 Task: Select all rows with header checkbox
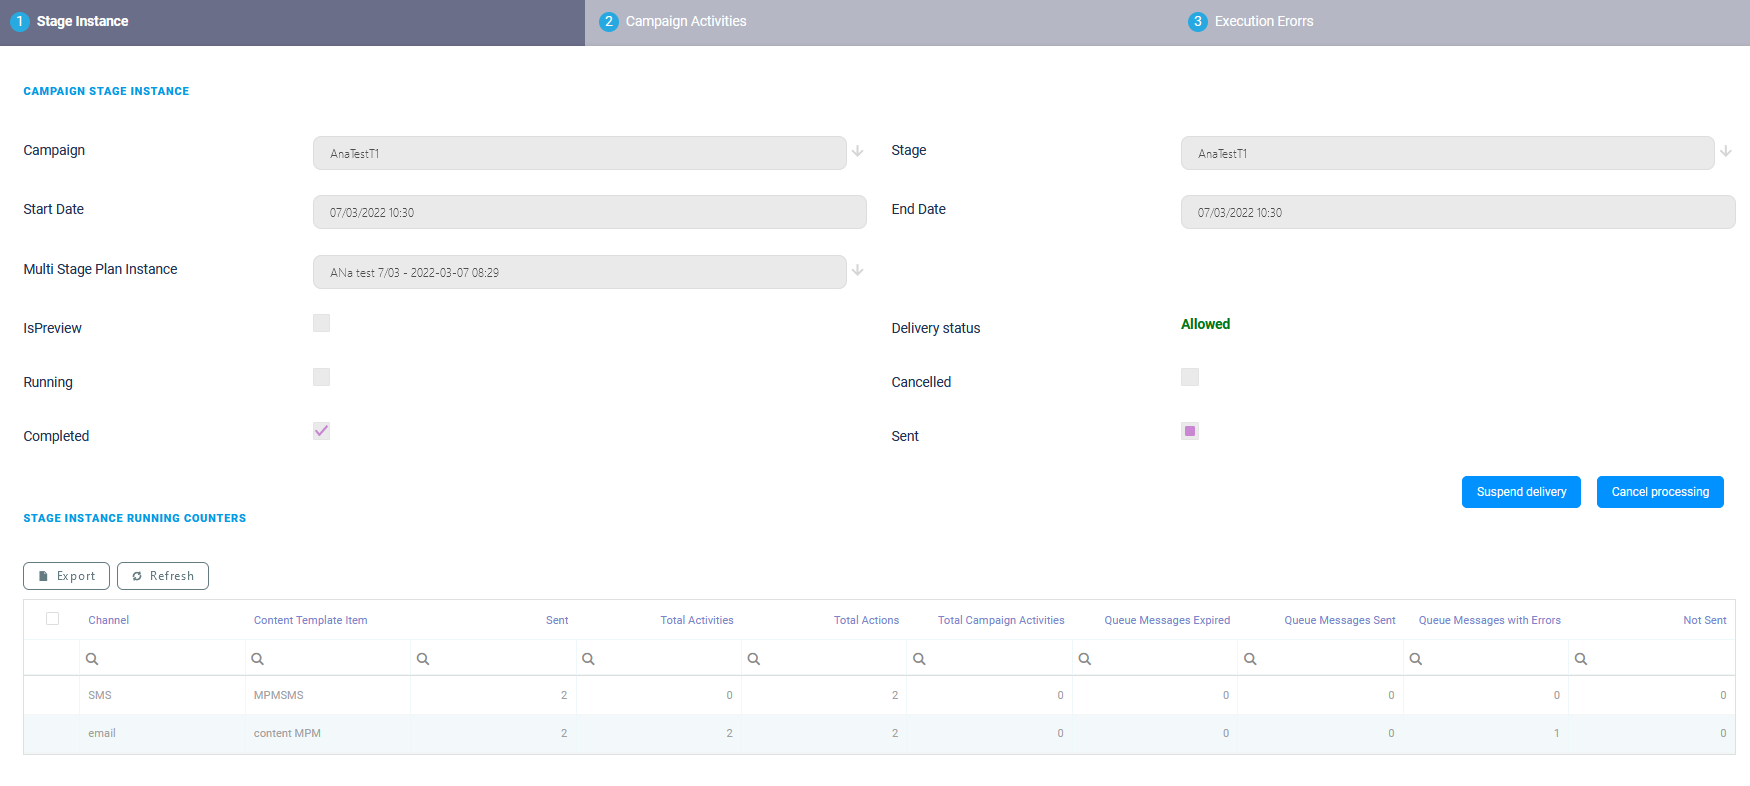click(x=52, y=619)
